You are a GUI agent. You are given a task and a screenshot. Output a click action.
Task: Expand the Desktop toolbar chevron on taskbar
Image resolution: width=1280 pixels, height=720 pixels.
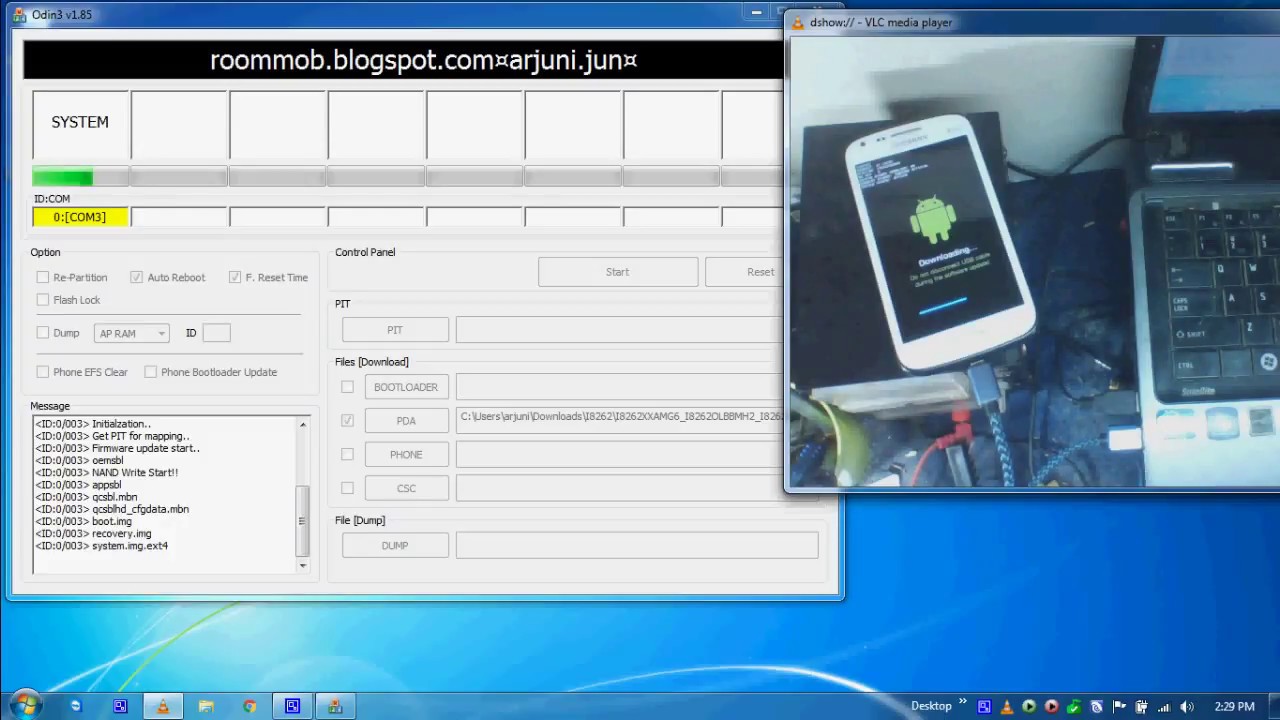click(x=963, y=702)
